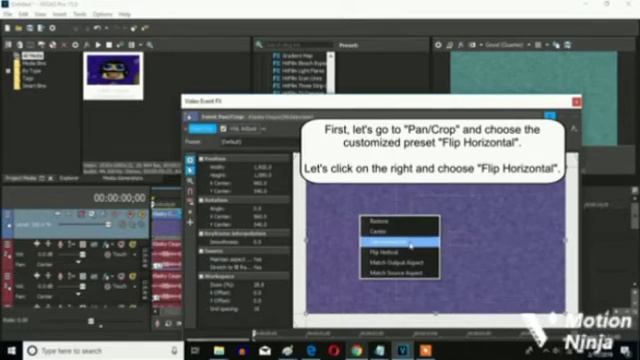Image resolution: width=640 pixels, height=360 pixels.
Task: Select the Smart Bins tree item
Action: pos(34,86)
